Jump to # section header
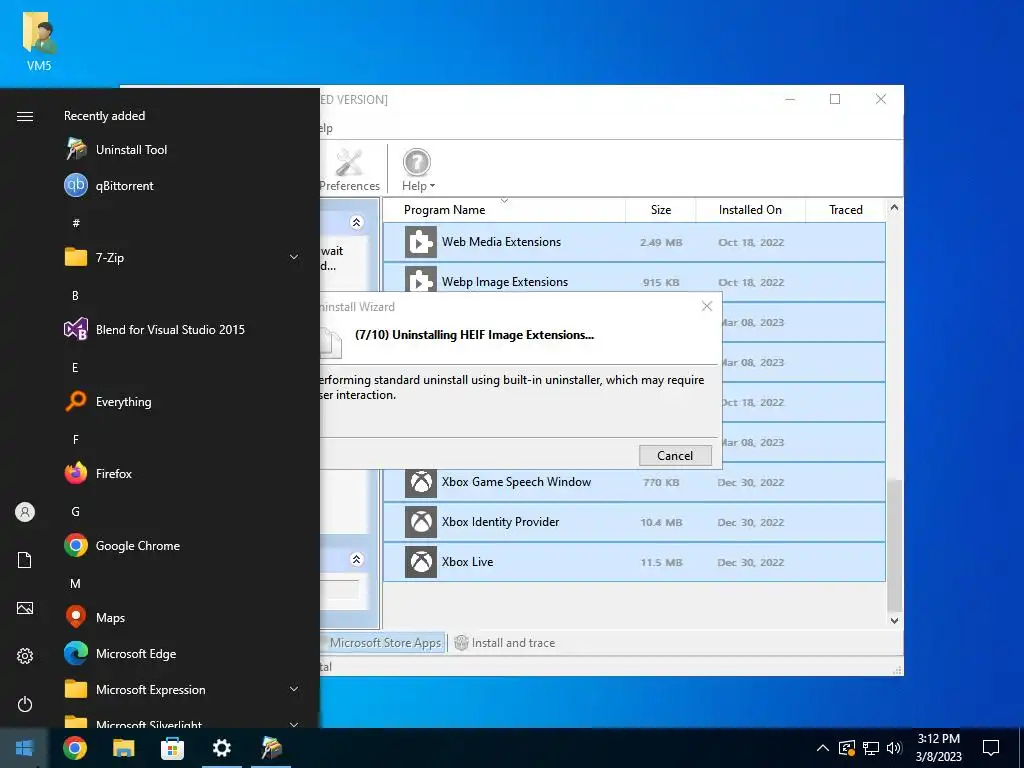The image size is (1024, 768). (76, 223)
